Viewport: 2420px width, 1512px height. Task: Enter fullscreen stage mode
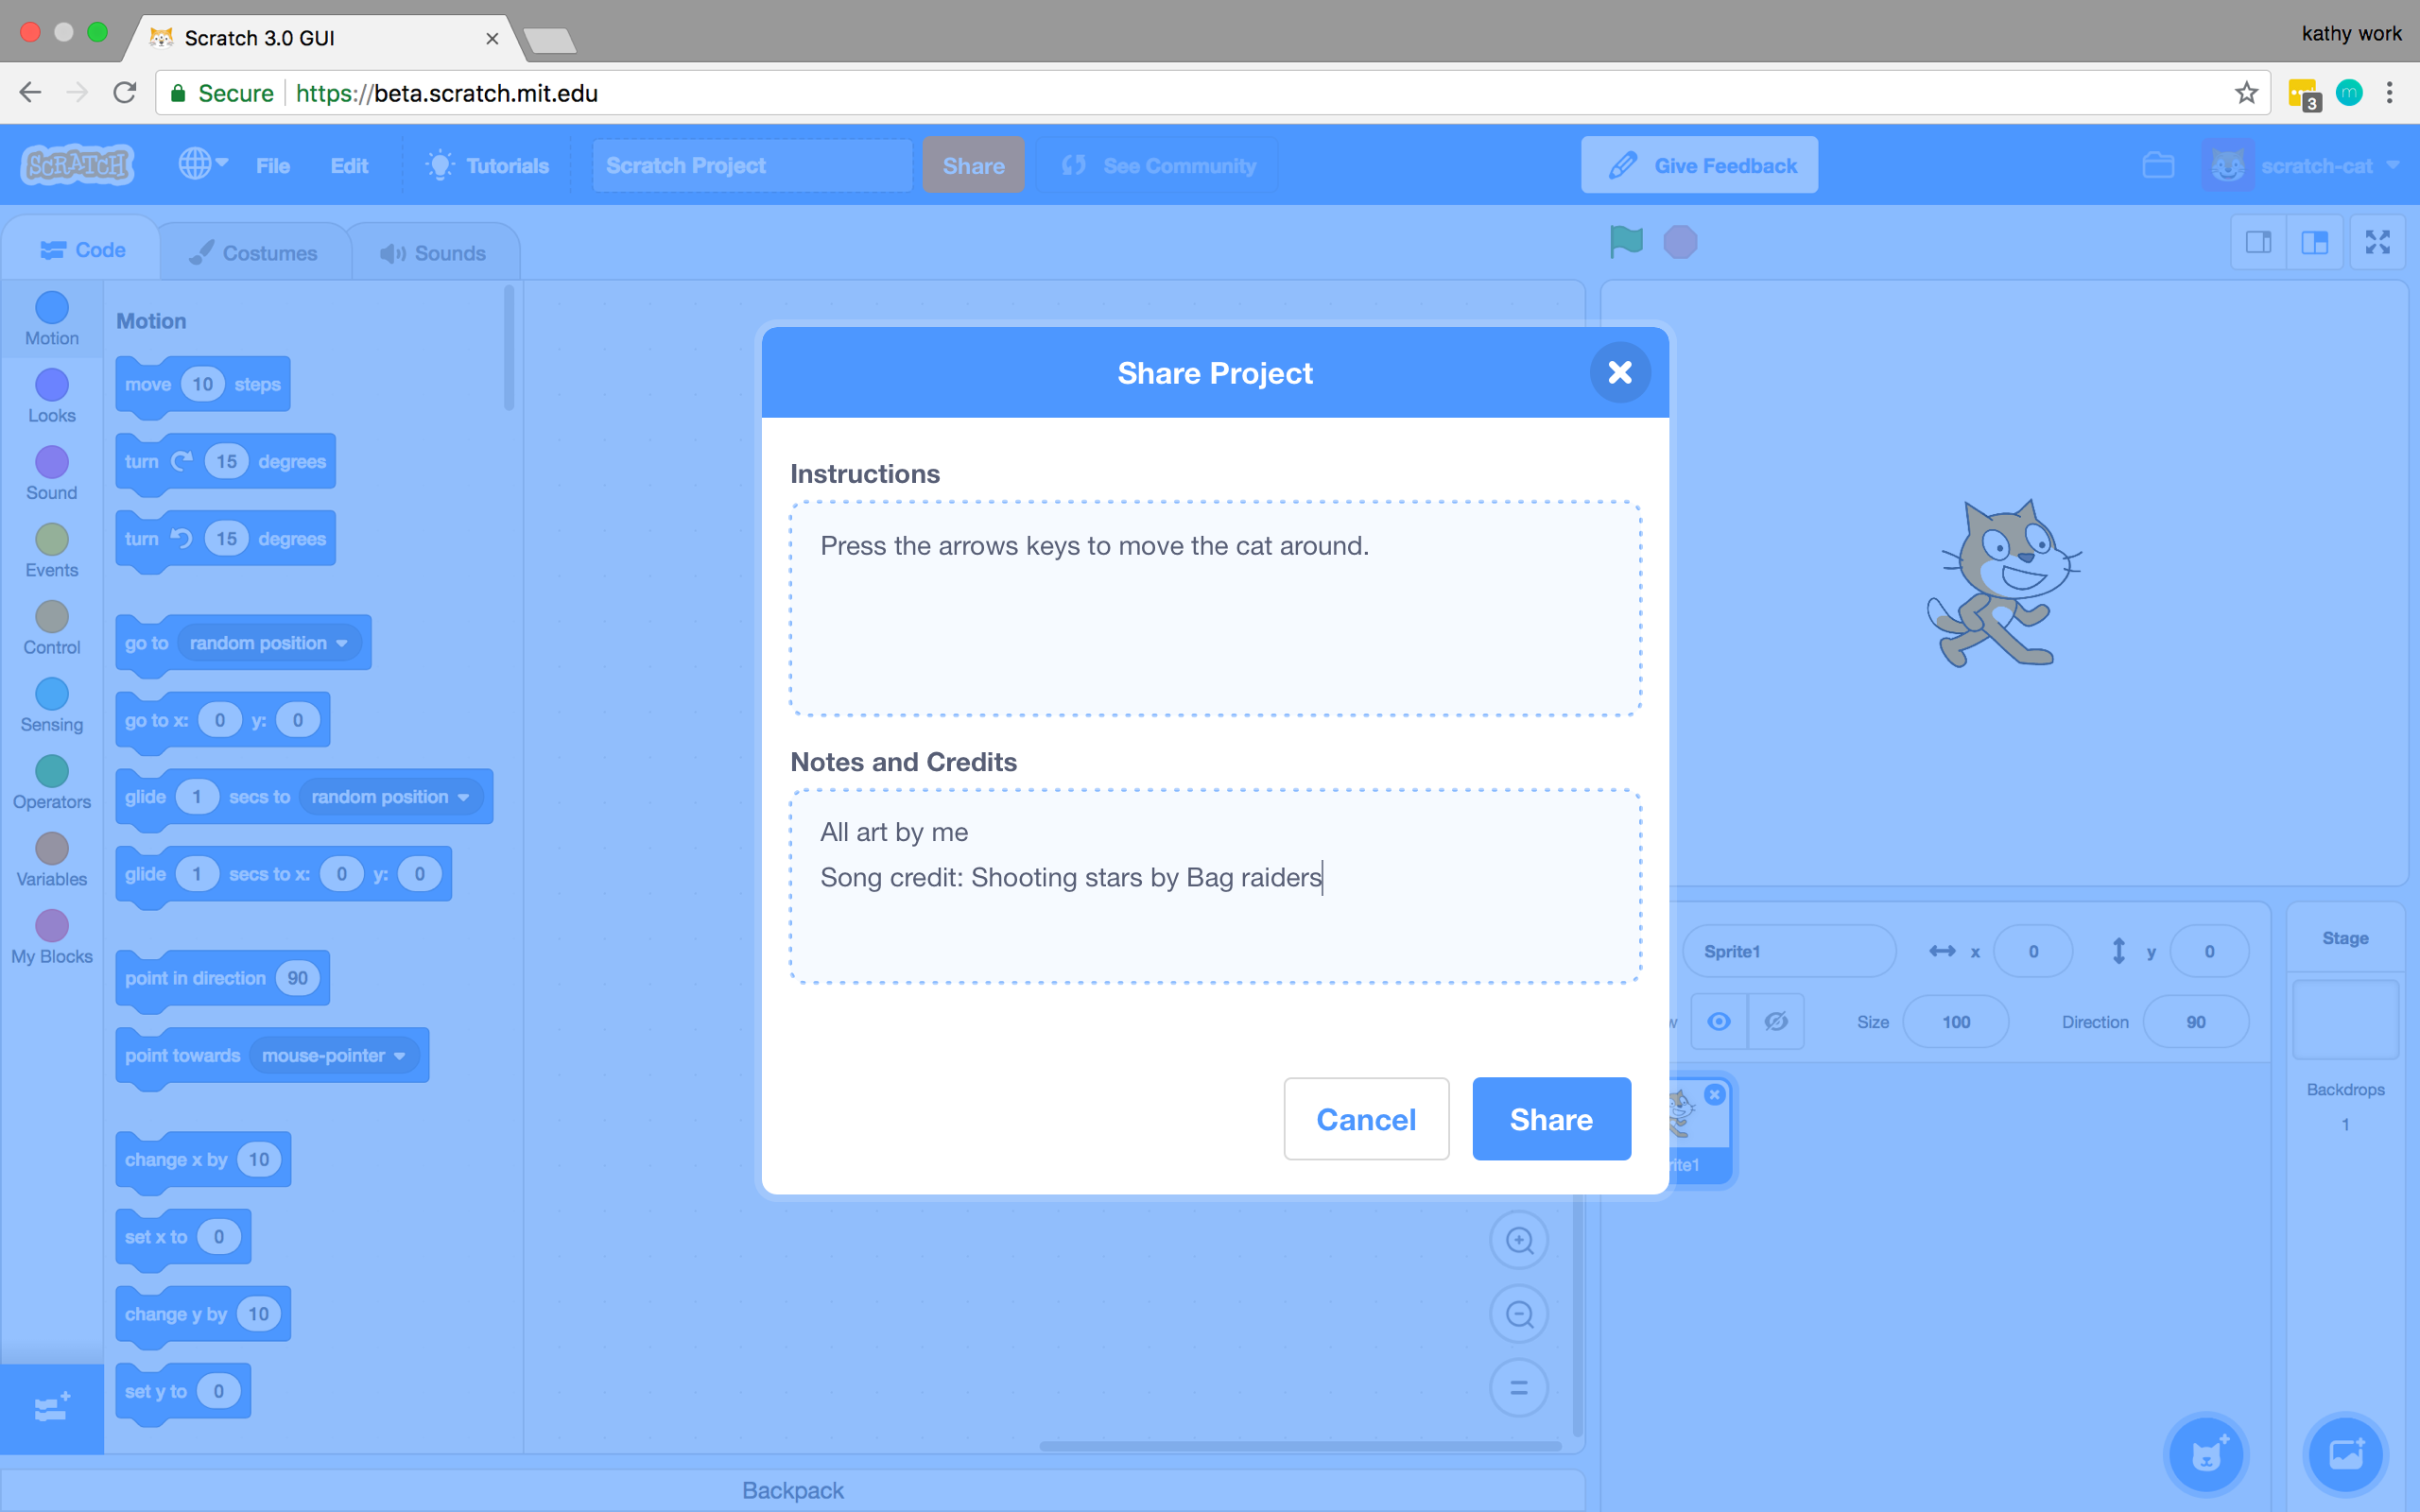point(2378,241)
